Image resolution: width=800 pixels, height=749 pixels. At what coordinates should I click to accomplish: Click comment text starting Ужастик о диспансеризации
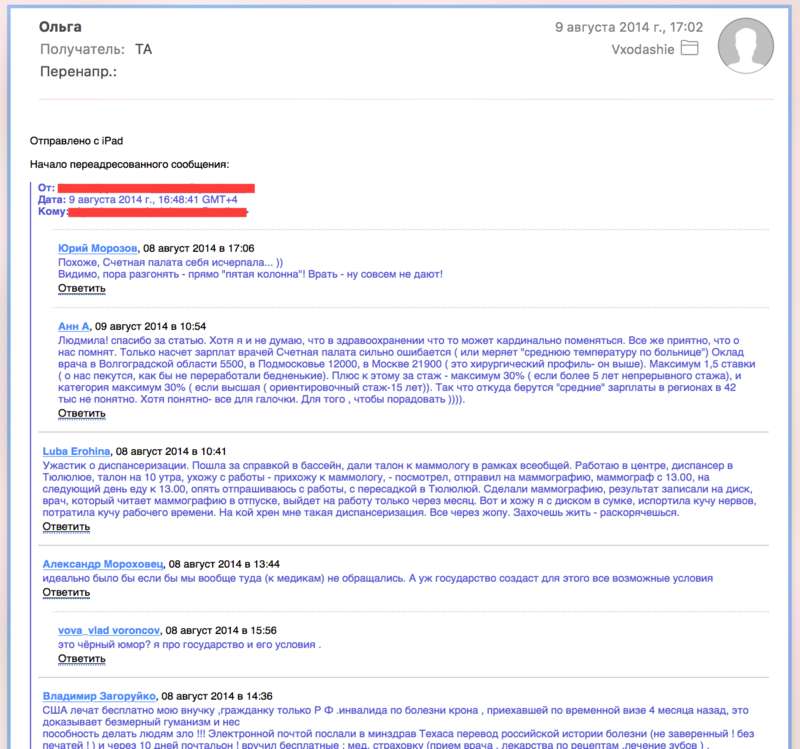pos(399,489)
